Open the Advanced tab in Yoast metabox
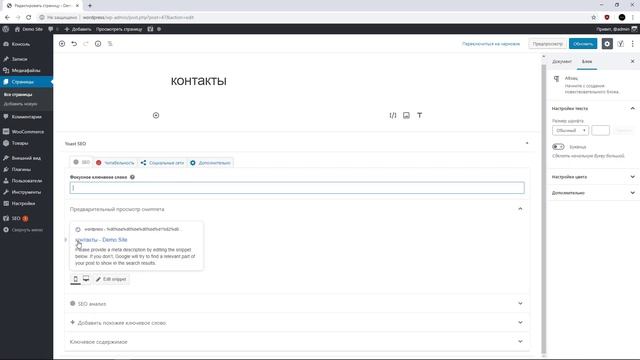The height and width of the screenshot is (360, 640). [x=210, y=163]
